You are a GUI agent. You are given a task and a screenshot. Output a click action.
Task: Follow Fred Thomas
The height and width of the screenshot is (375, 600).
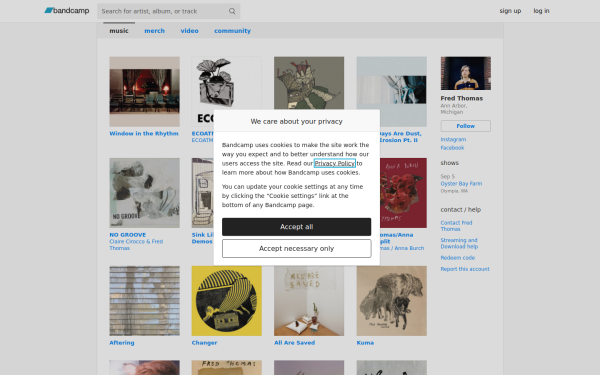click(466, 126)
